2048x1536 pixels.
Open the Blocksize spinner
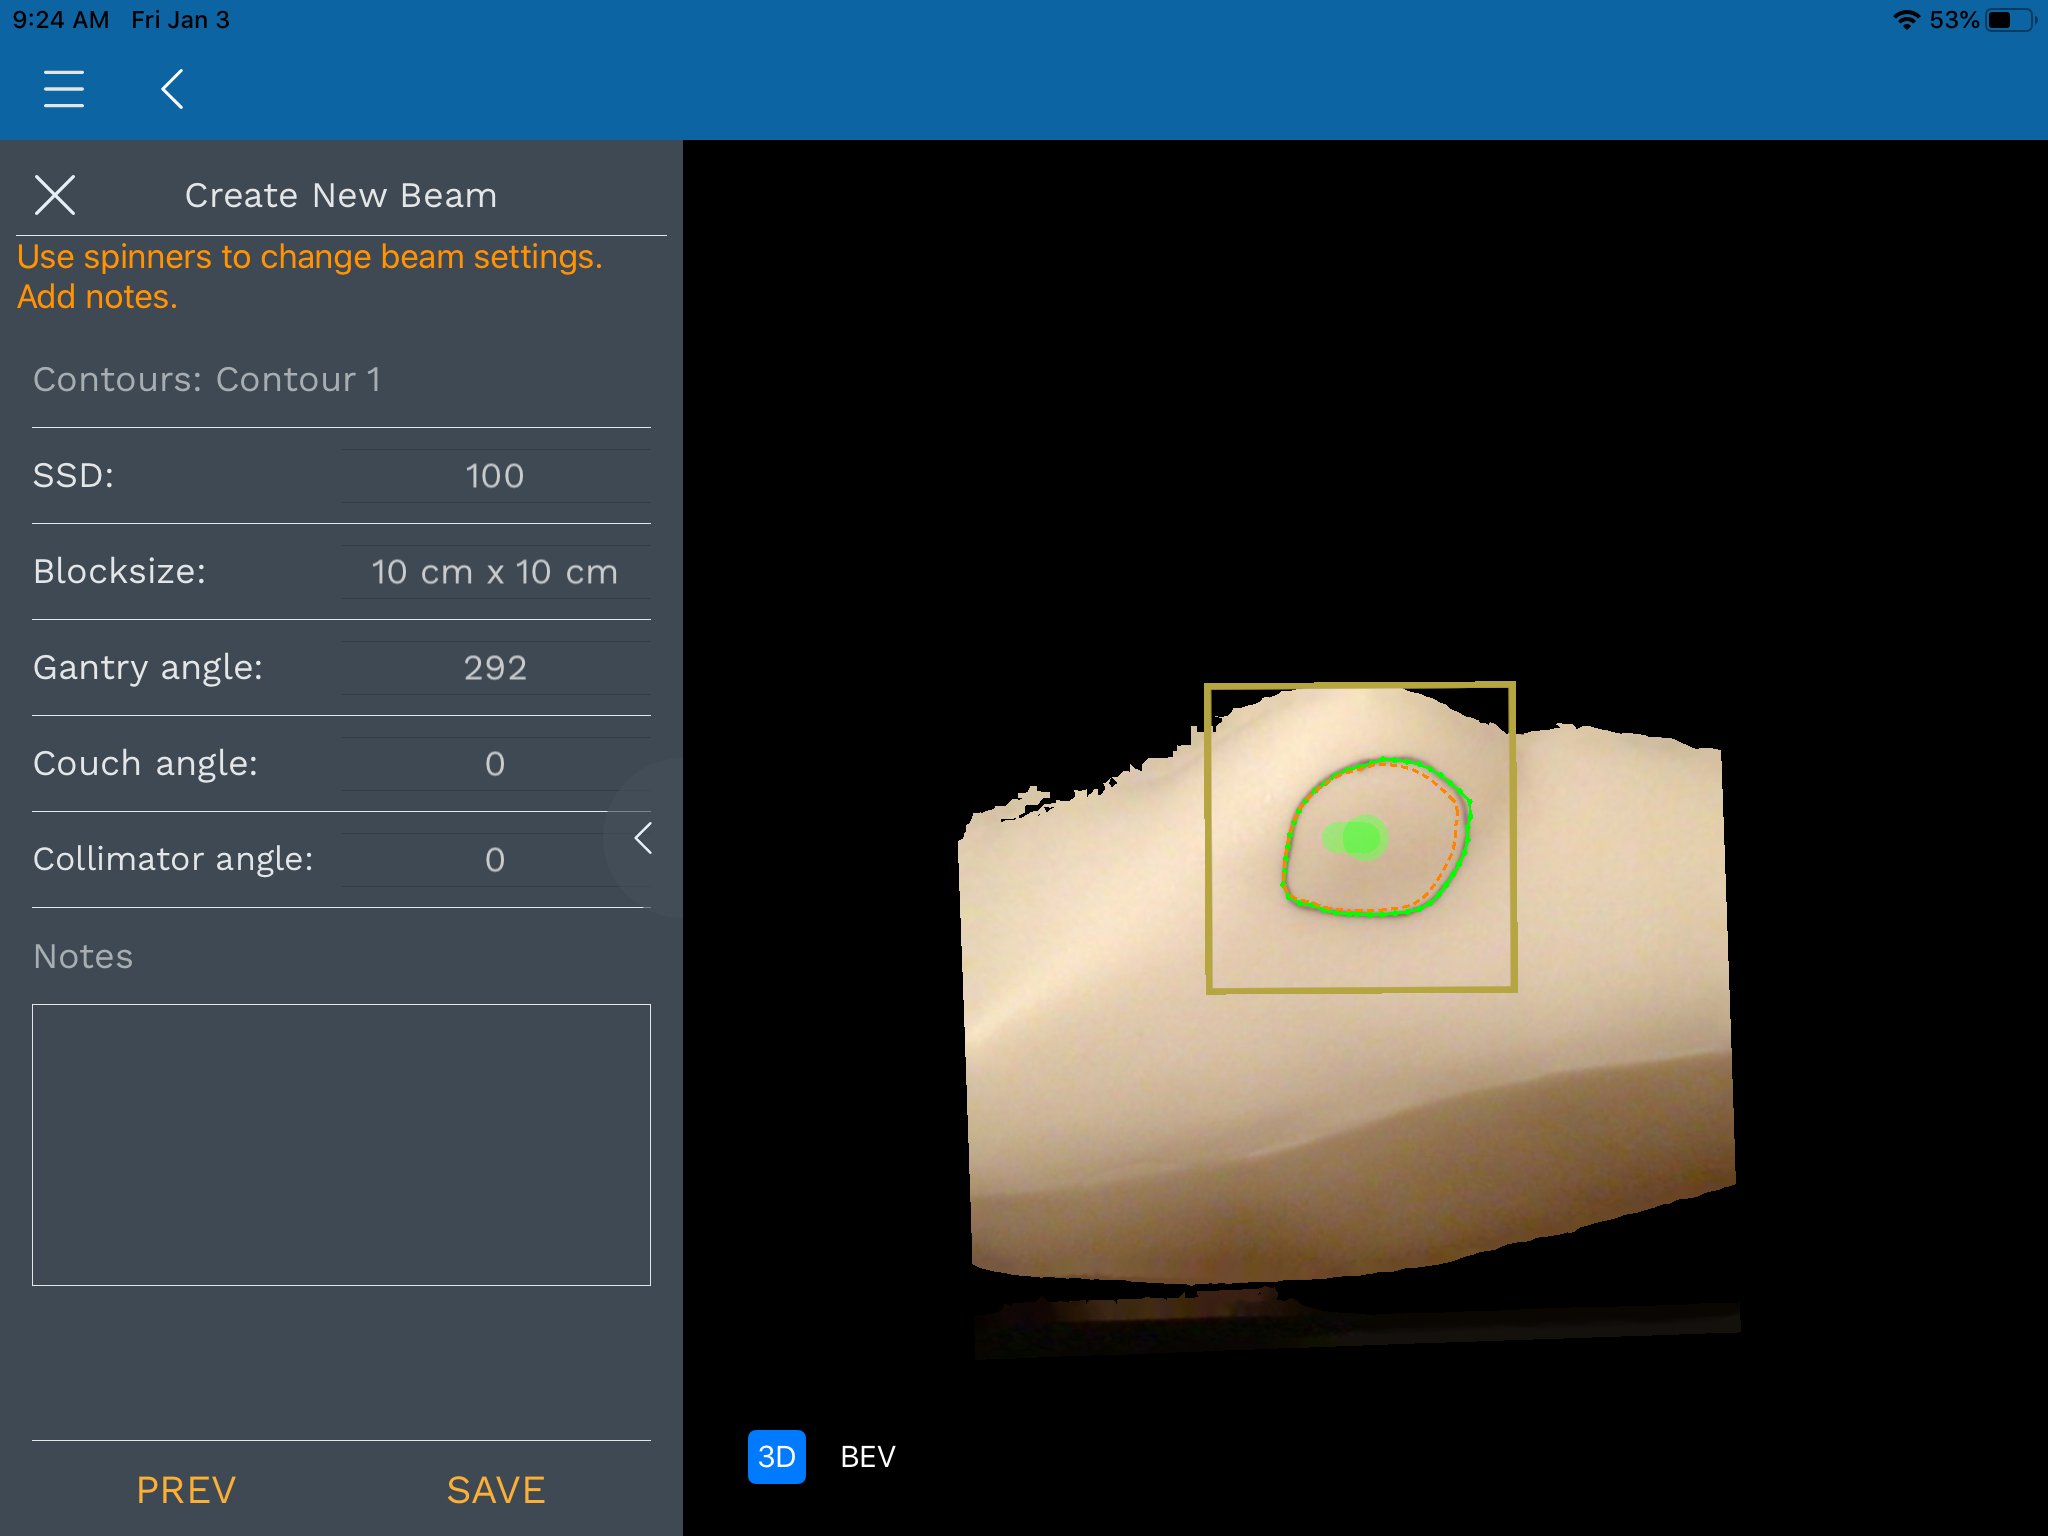click(x=495, y=572)
